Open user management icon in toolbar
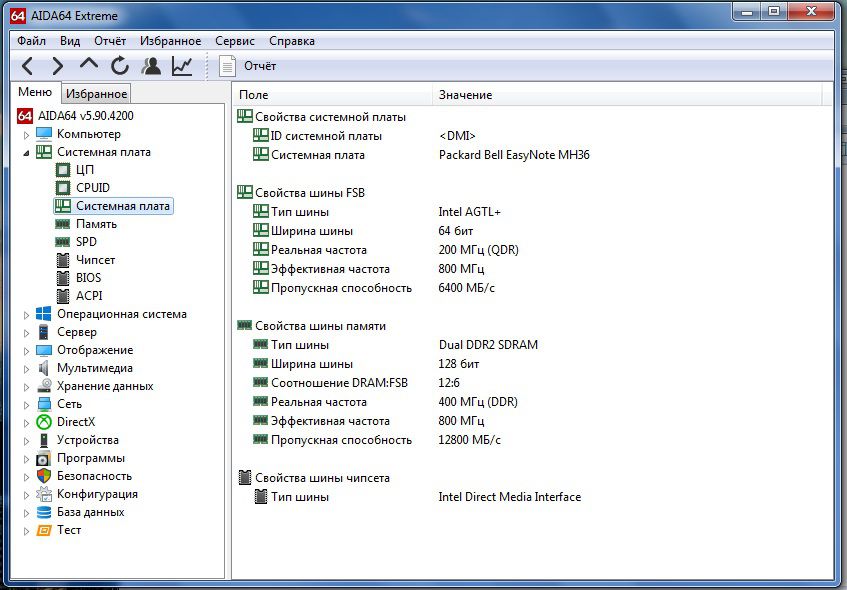This screenshot has height=590, width=847. [151, 66]
